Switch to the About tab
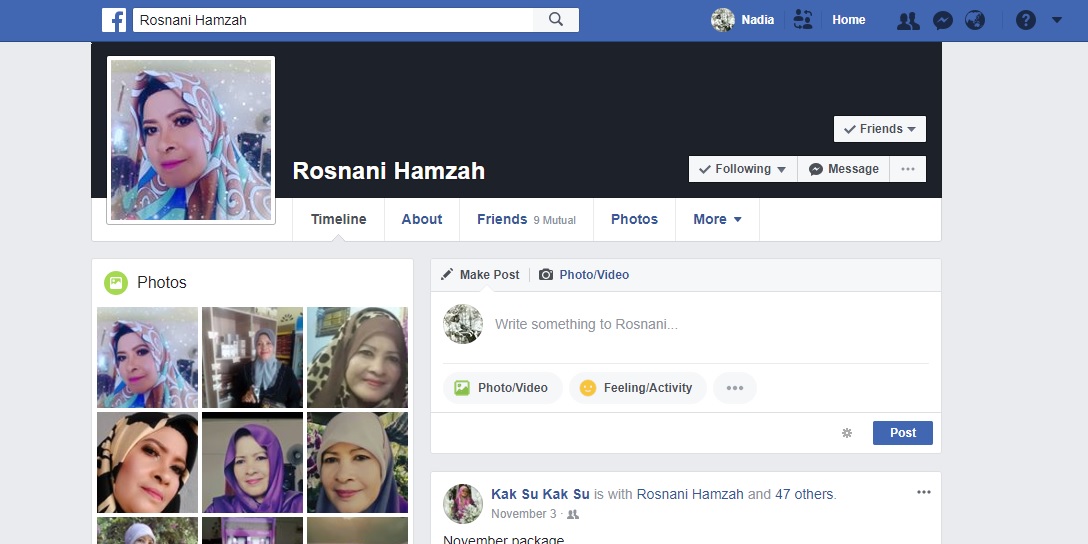Image resolution: width=1088 pixels, height=544 pixels. click(x=422, y=219)
